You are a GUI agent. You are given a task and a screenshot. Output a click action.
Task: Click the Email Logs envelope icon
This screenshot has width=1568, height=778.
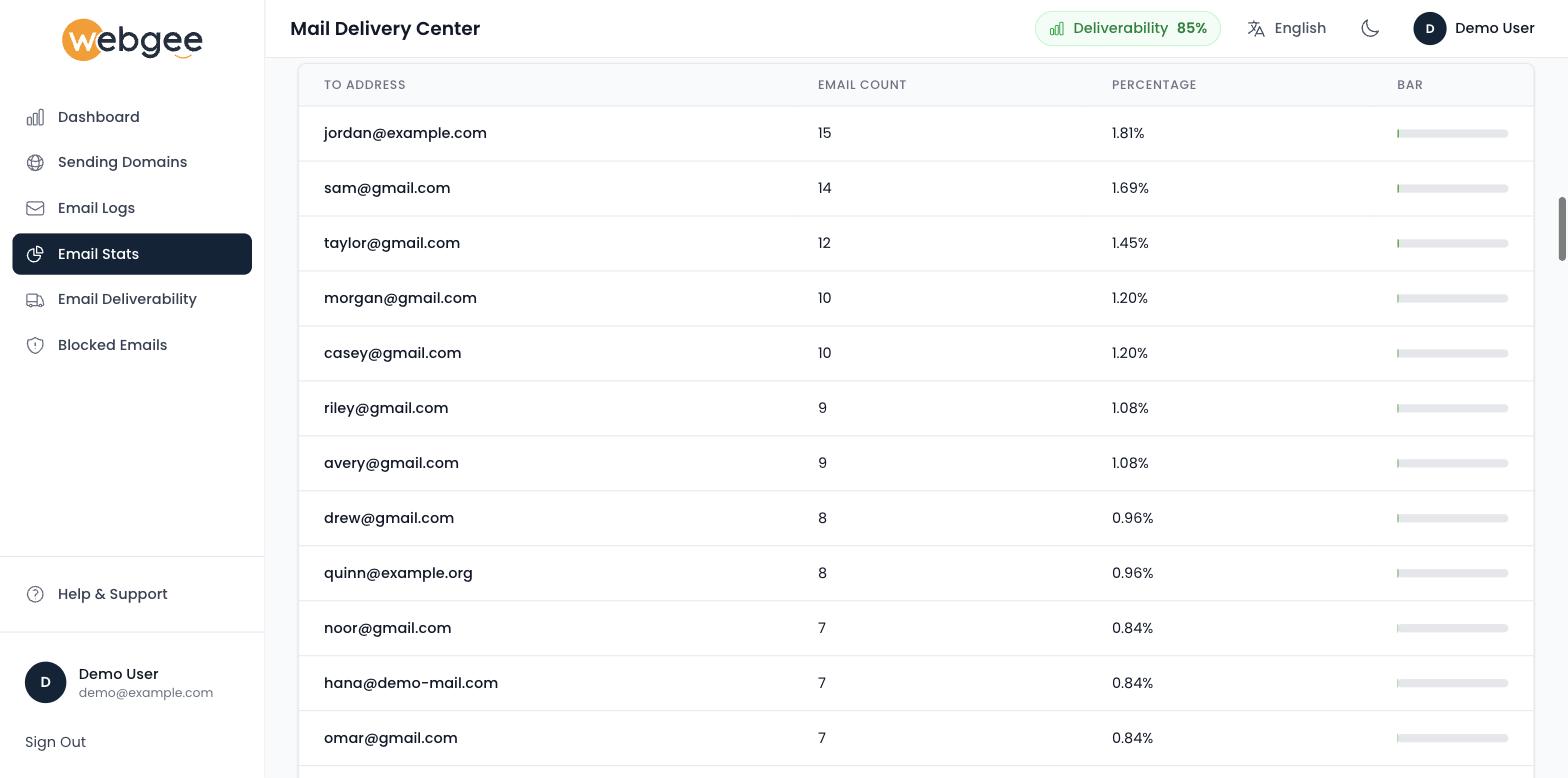click(x=35, y=208)
